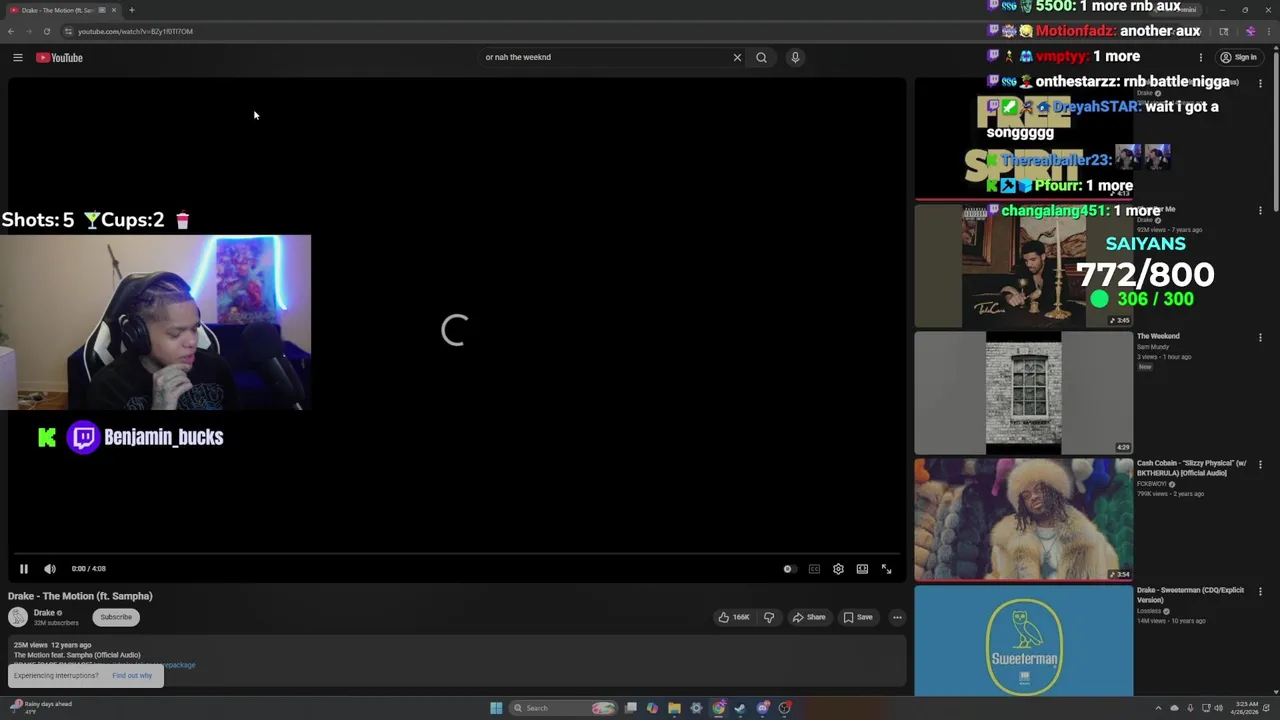Viewport: 1280px width, 720px height.
Task: Pause the video playback
Action: 24,569
